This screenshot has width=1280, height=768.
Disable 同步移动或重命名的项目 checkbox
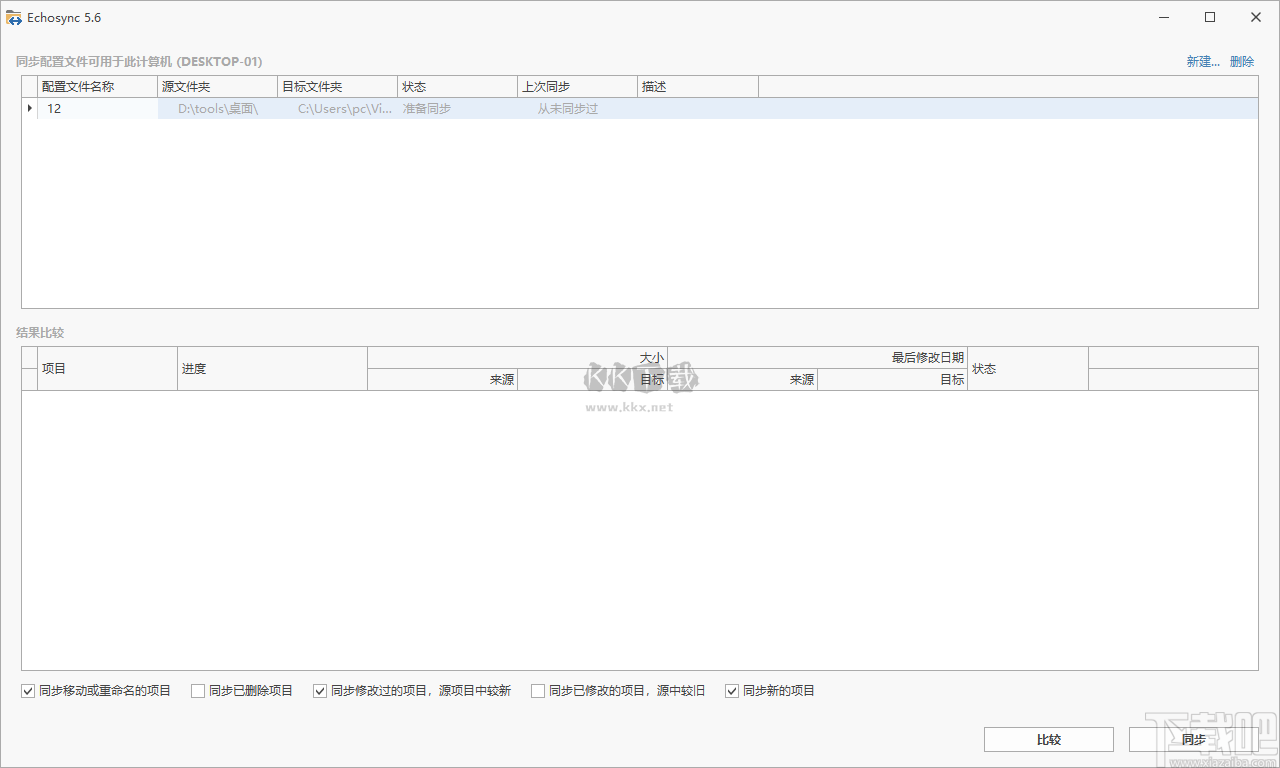[27, 690]
